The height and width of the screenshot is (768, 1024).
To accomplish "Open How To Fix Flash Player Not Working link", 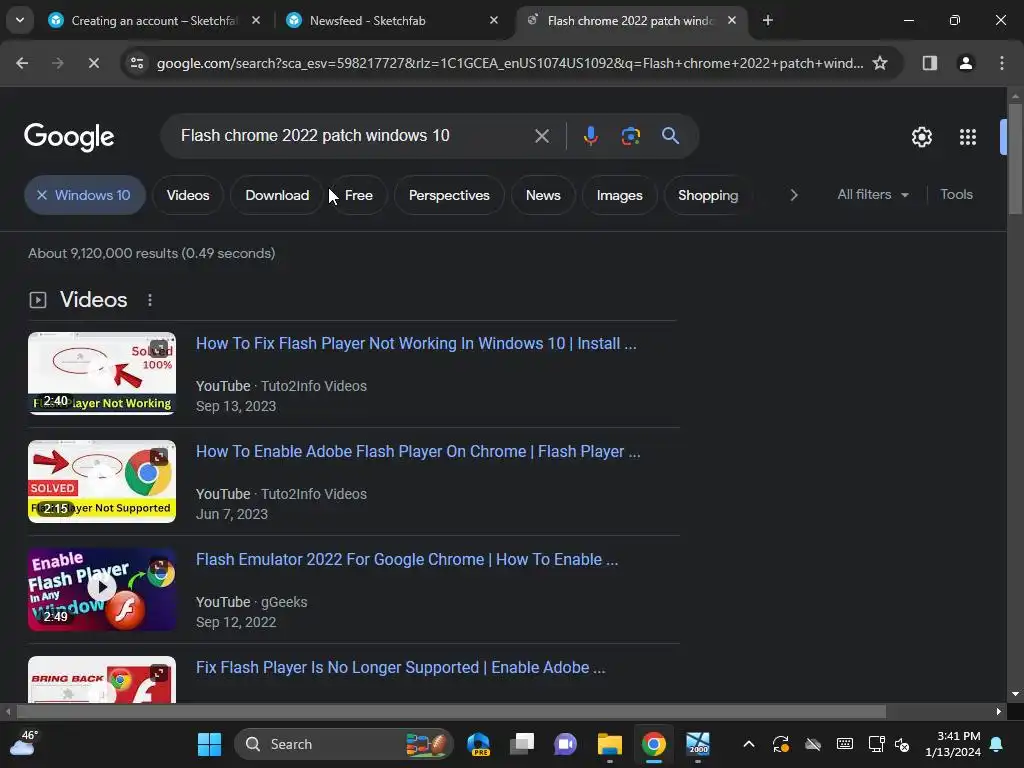I will [416, 344].
